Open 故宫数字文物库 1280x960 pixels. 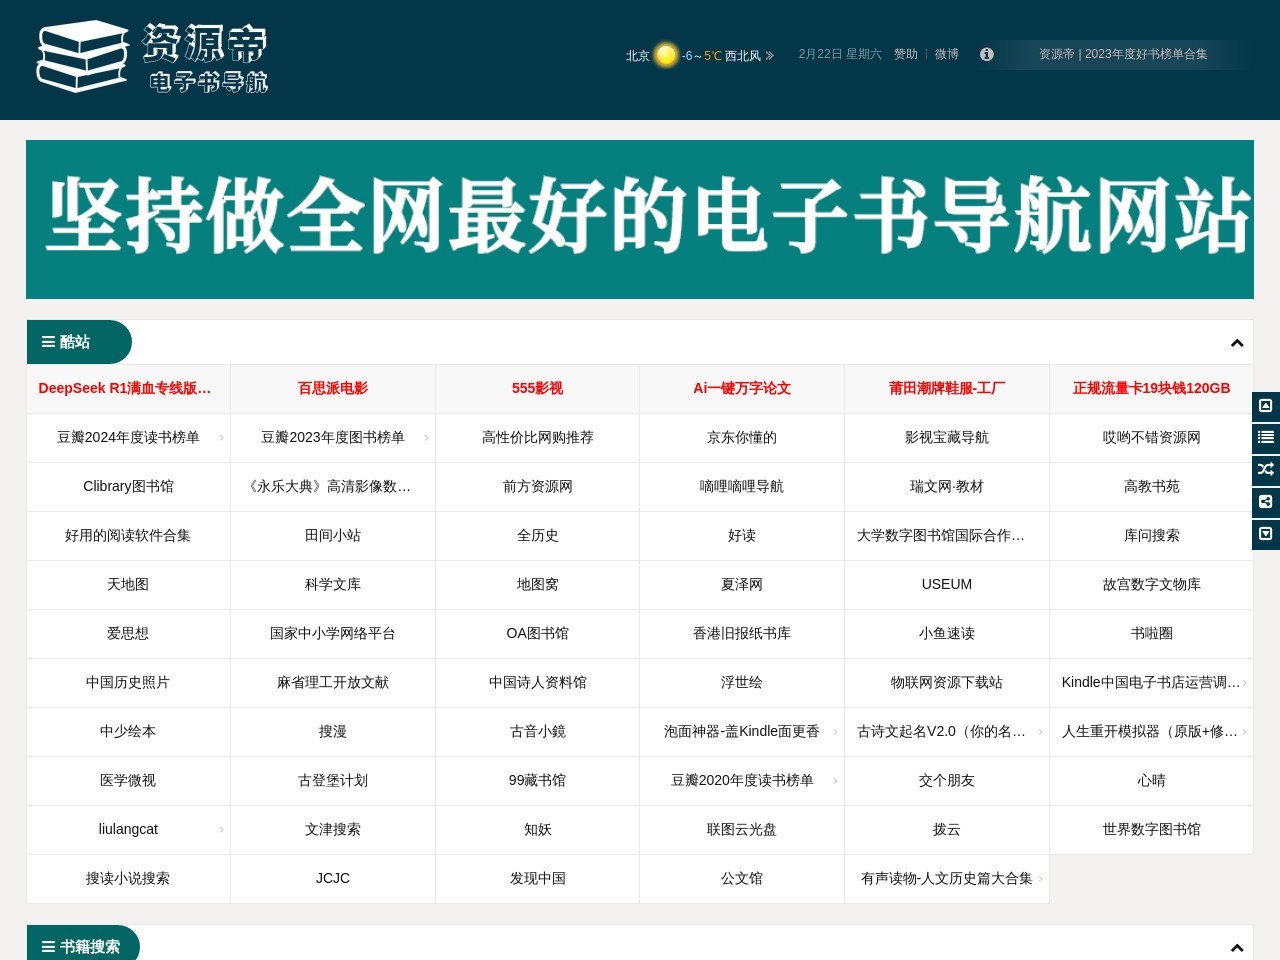1151,584
